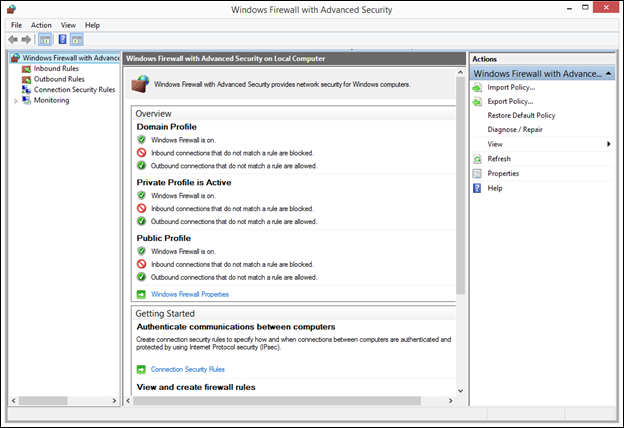
Task: Click the brick wall globe icon in description banner
Action: coord(140,84)
